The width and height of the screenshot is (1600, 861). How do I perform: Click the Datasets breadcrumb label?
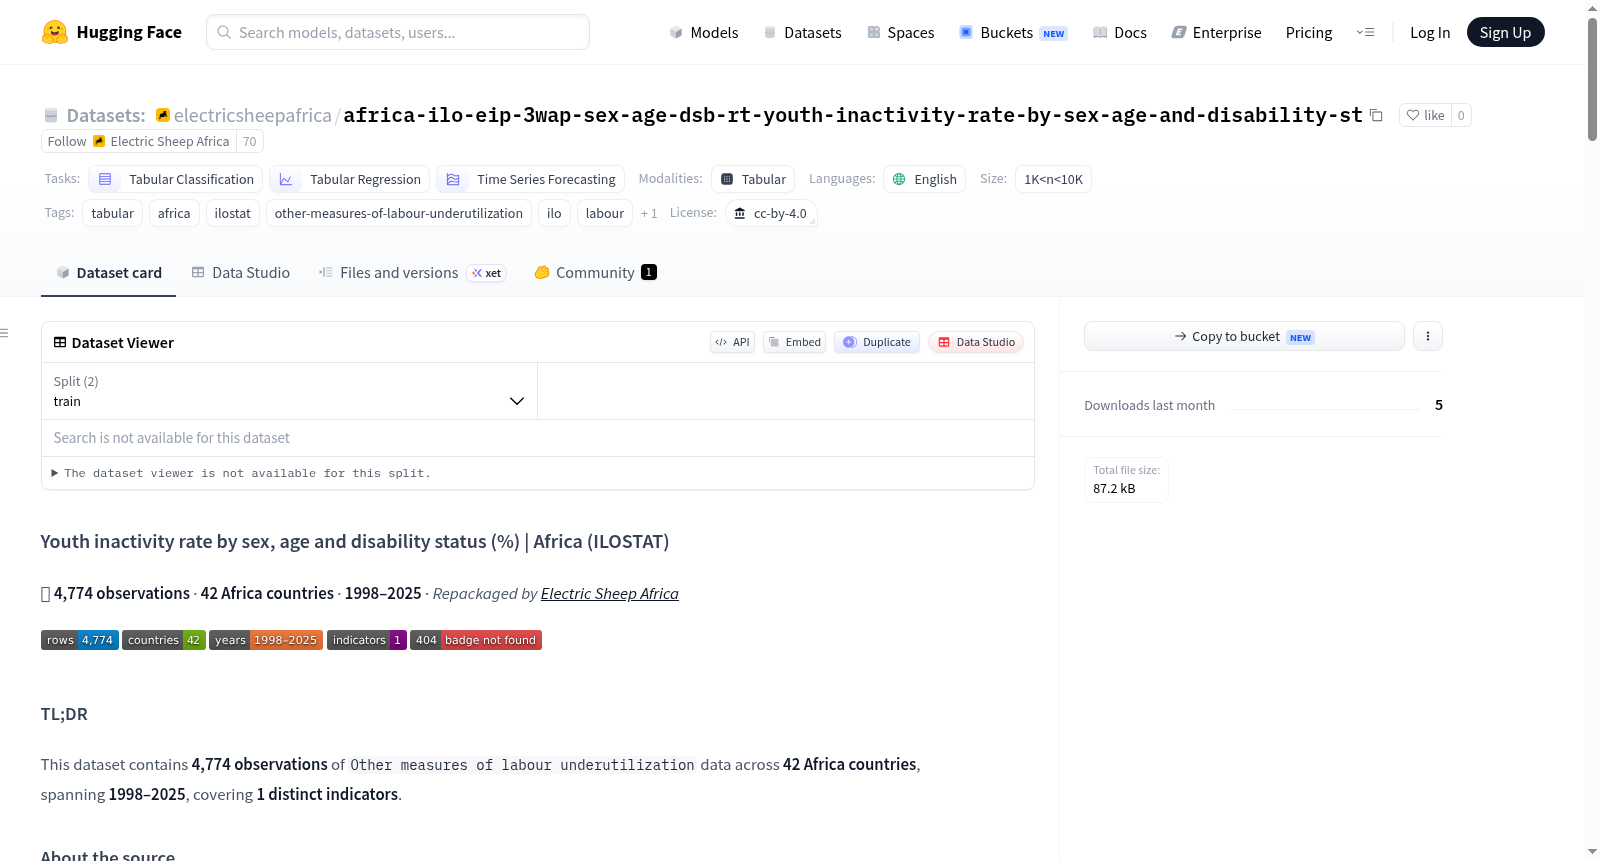tap(106, 115)
